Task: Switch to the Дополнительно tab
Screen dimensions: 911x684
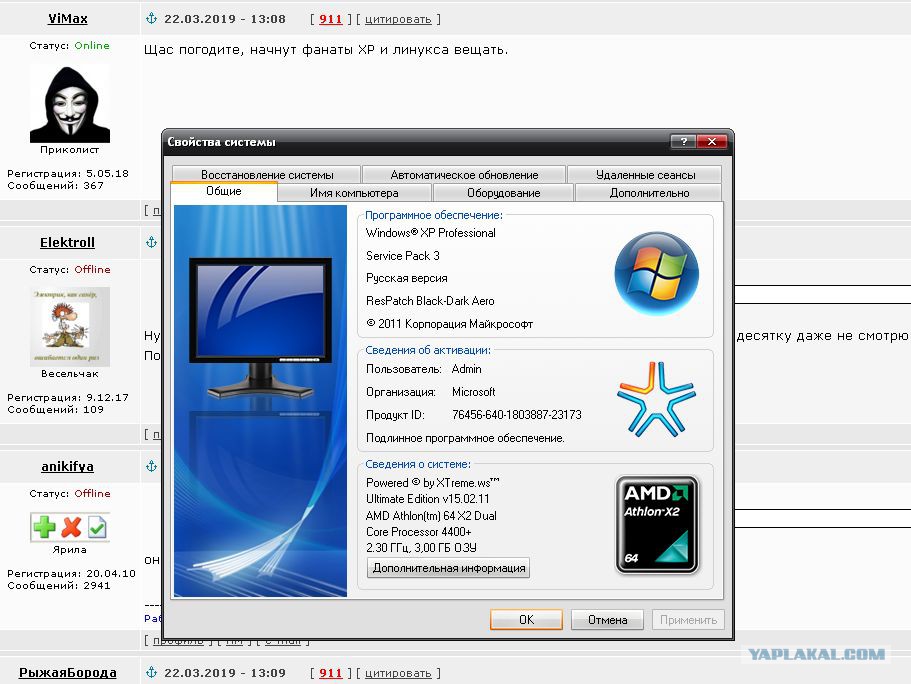Action: pos(649,192)
